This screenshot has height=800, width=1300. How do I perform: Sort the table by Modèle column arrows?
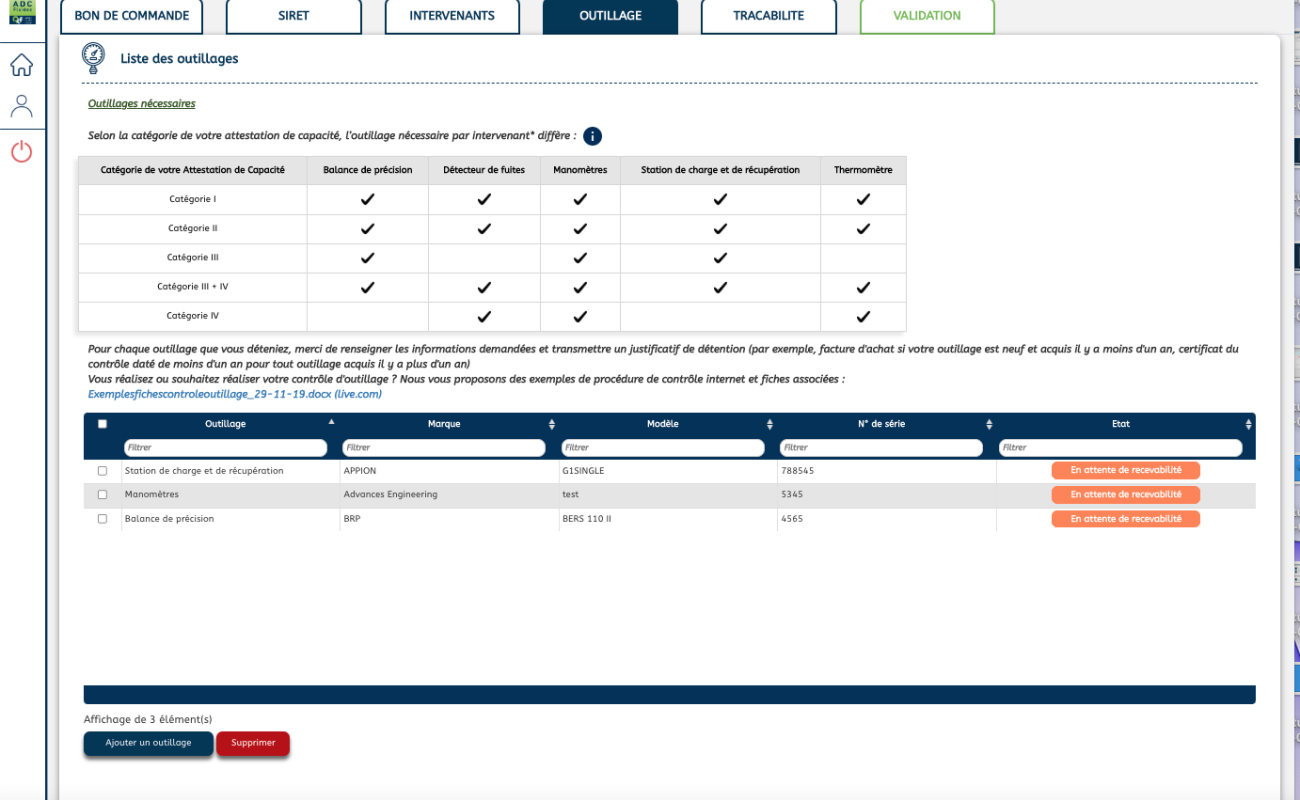(770, 424)
